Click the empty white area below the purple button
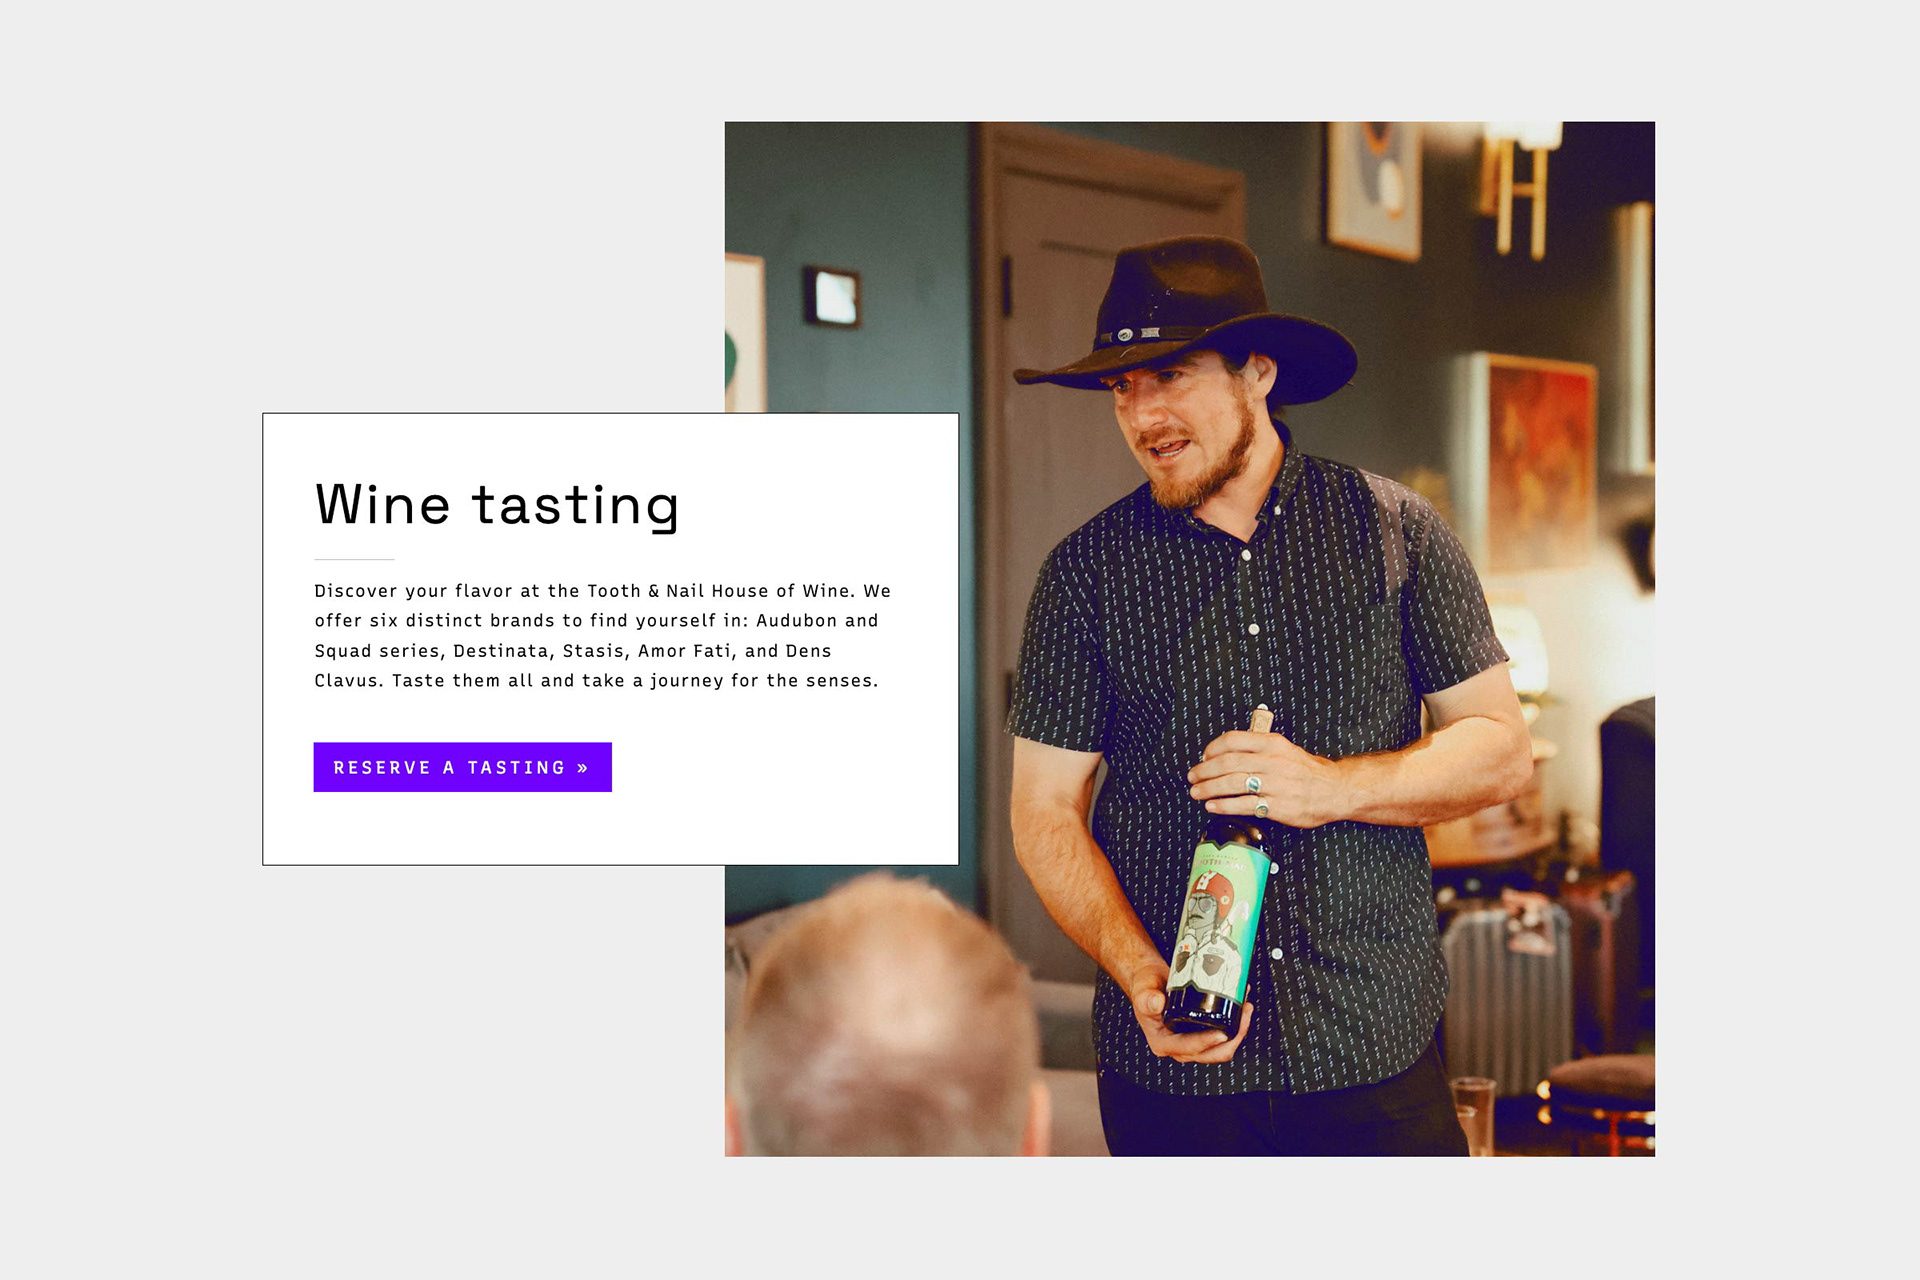 pos(610,828)
